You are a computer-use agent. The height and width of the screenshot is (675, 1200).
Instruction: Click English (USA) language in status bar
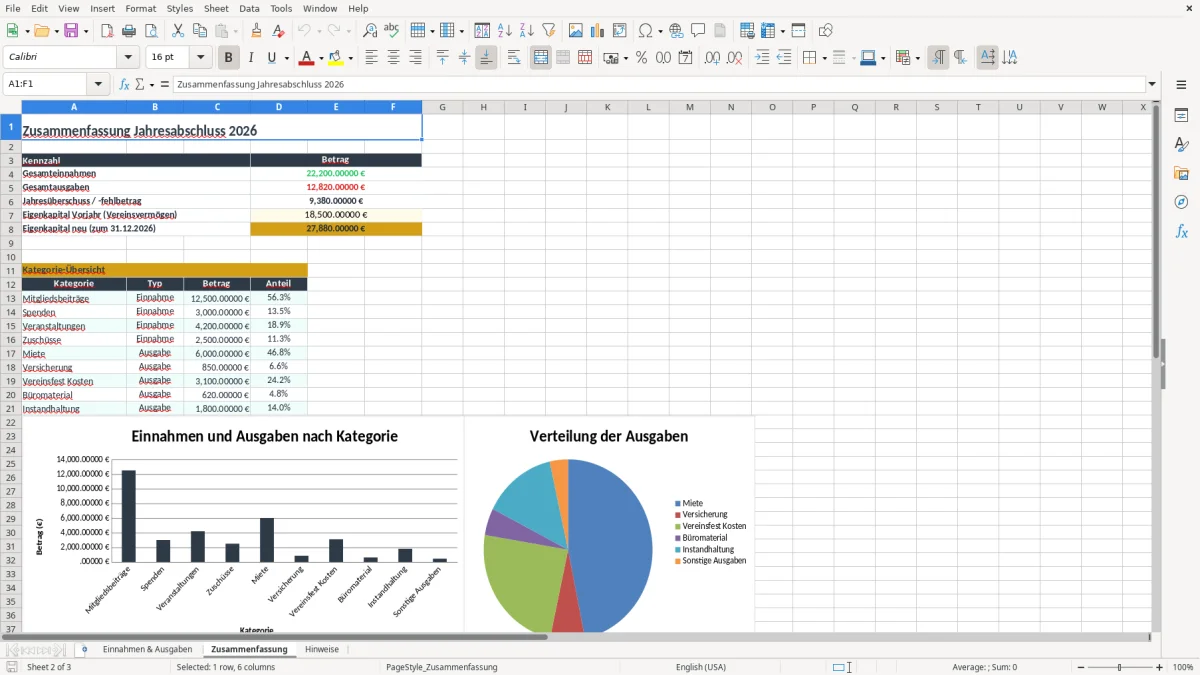(x=701, y=667)
